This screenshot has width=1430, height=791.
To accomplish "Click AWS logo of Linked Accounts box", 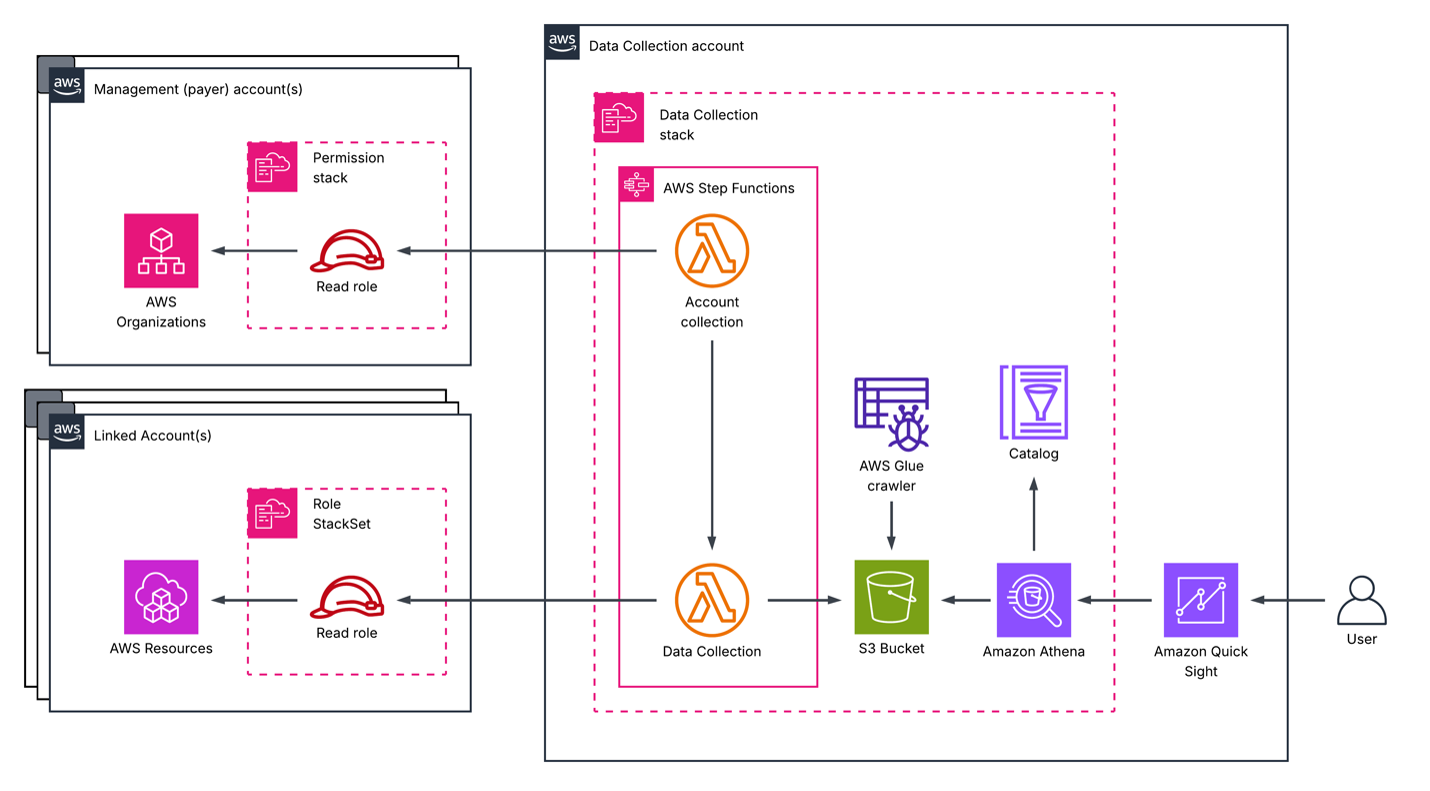I will point(67,432).
